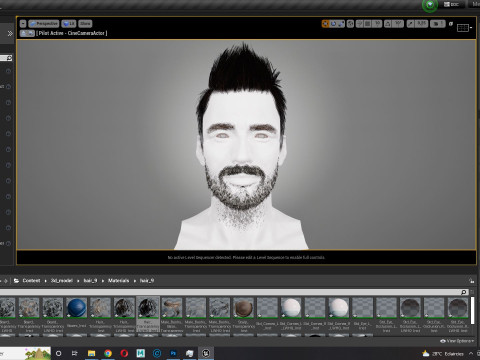Open Opera browser from taskbar
The height and width of the screenshot is (360, 480).
coord(124,353)
